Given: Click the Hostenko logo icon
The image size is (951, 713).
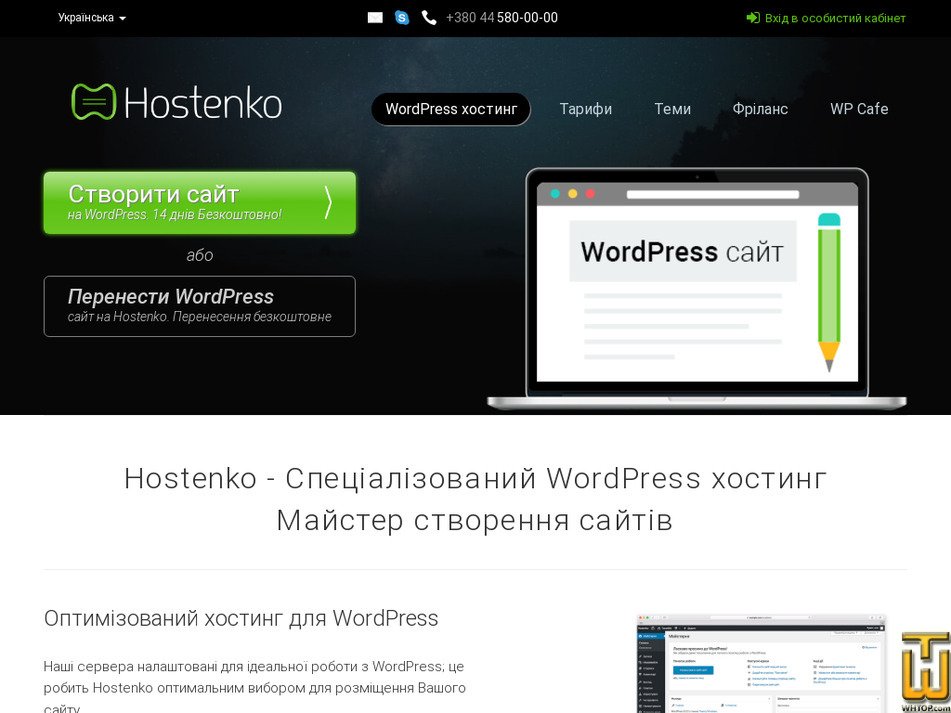Looking at the screenshot, I should [93, 101].
